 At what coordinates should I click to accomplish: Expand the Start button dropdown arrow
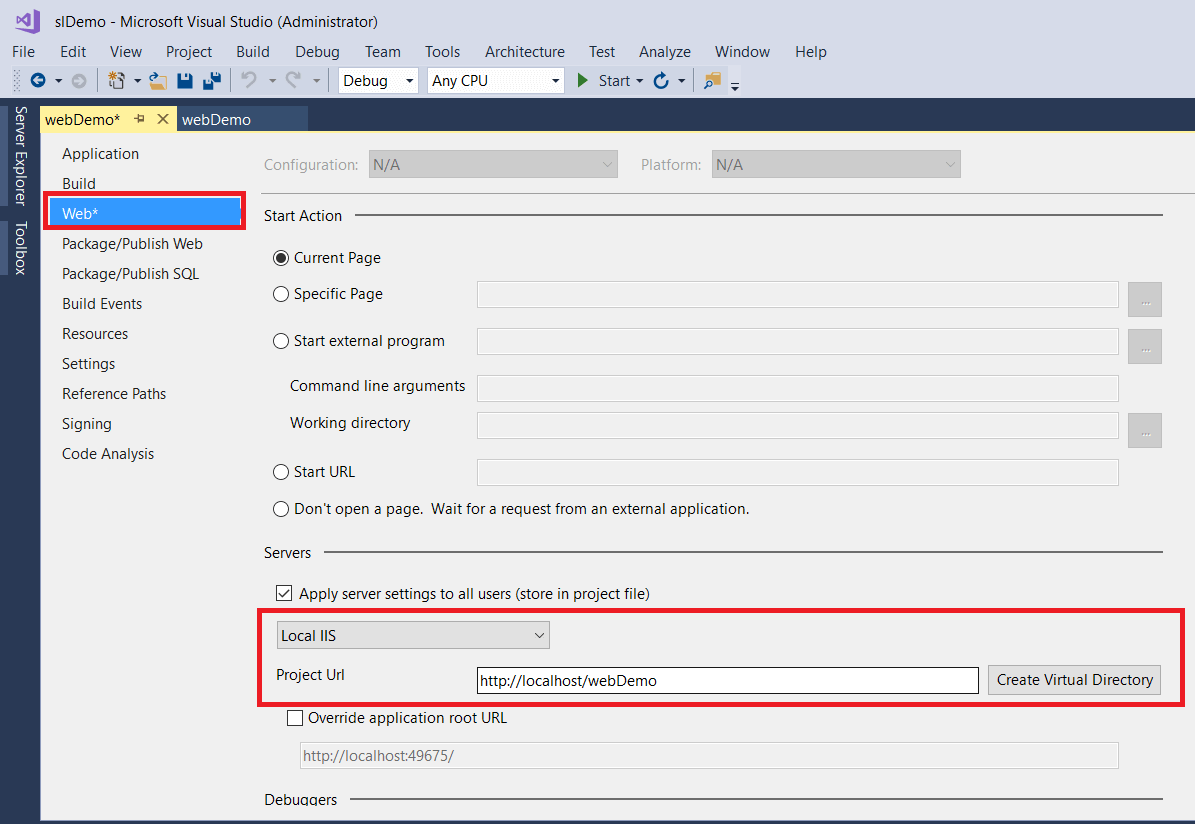coord(639,81)
